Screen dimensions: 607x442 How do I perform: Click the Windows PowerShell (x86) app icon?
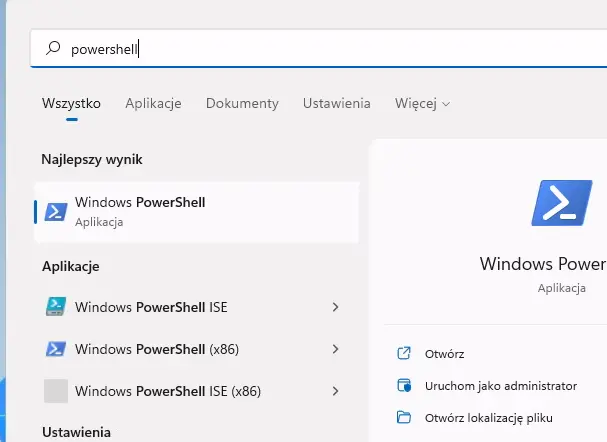click(56, 349)
